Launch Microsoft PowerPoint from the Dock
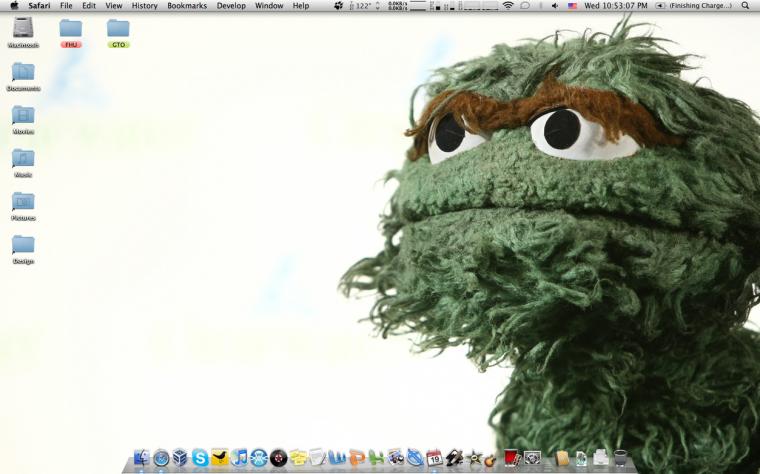Viewport: 760px width, 474px height. (x=356, y=457)
